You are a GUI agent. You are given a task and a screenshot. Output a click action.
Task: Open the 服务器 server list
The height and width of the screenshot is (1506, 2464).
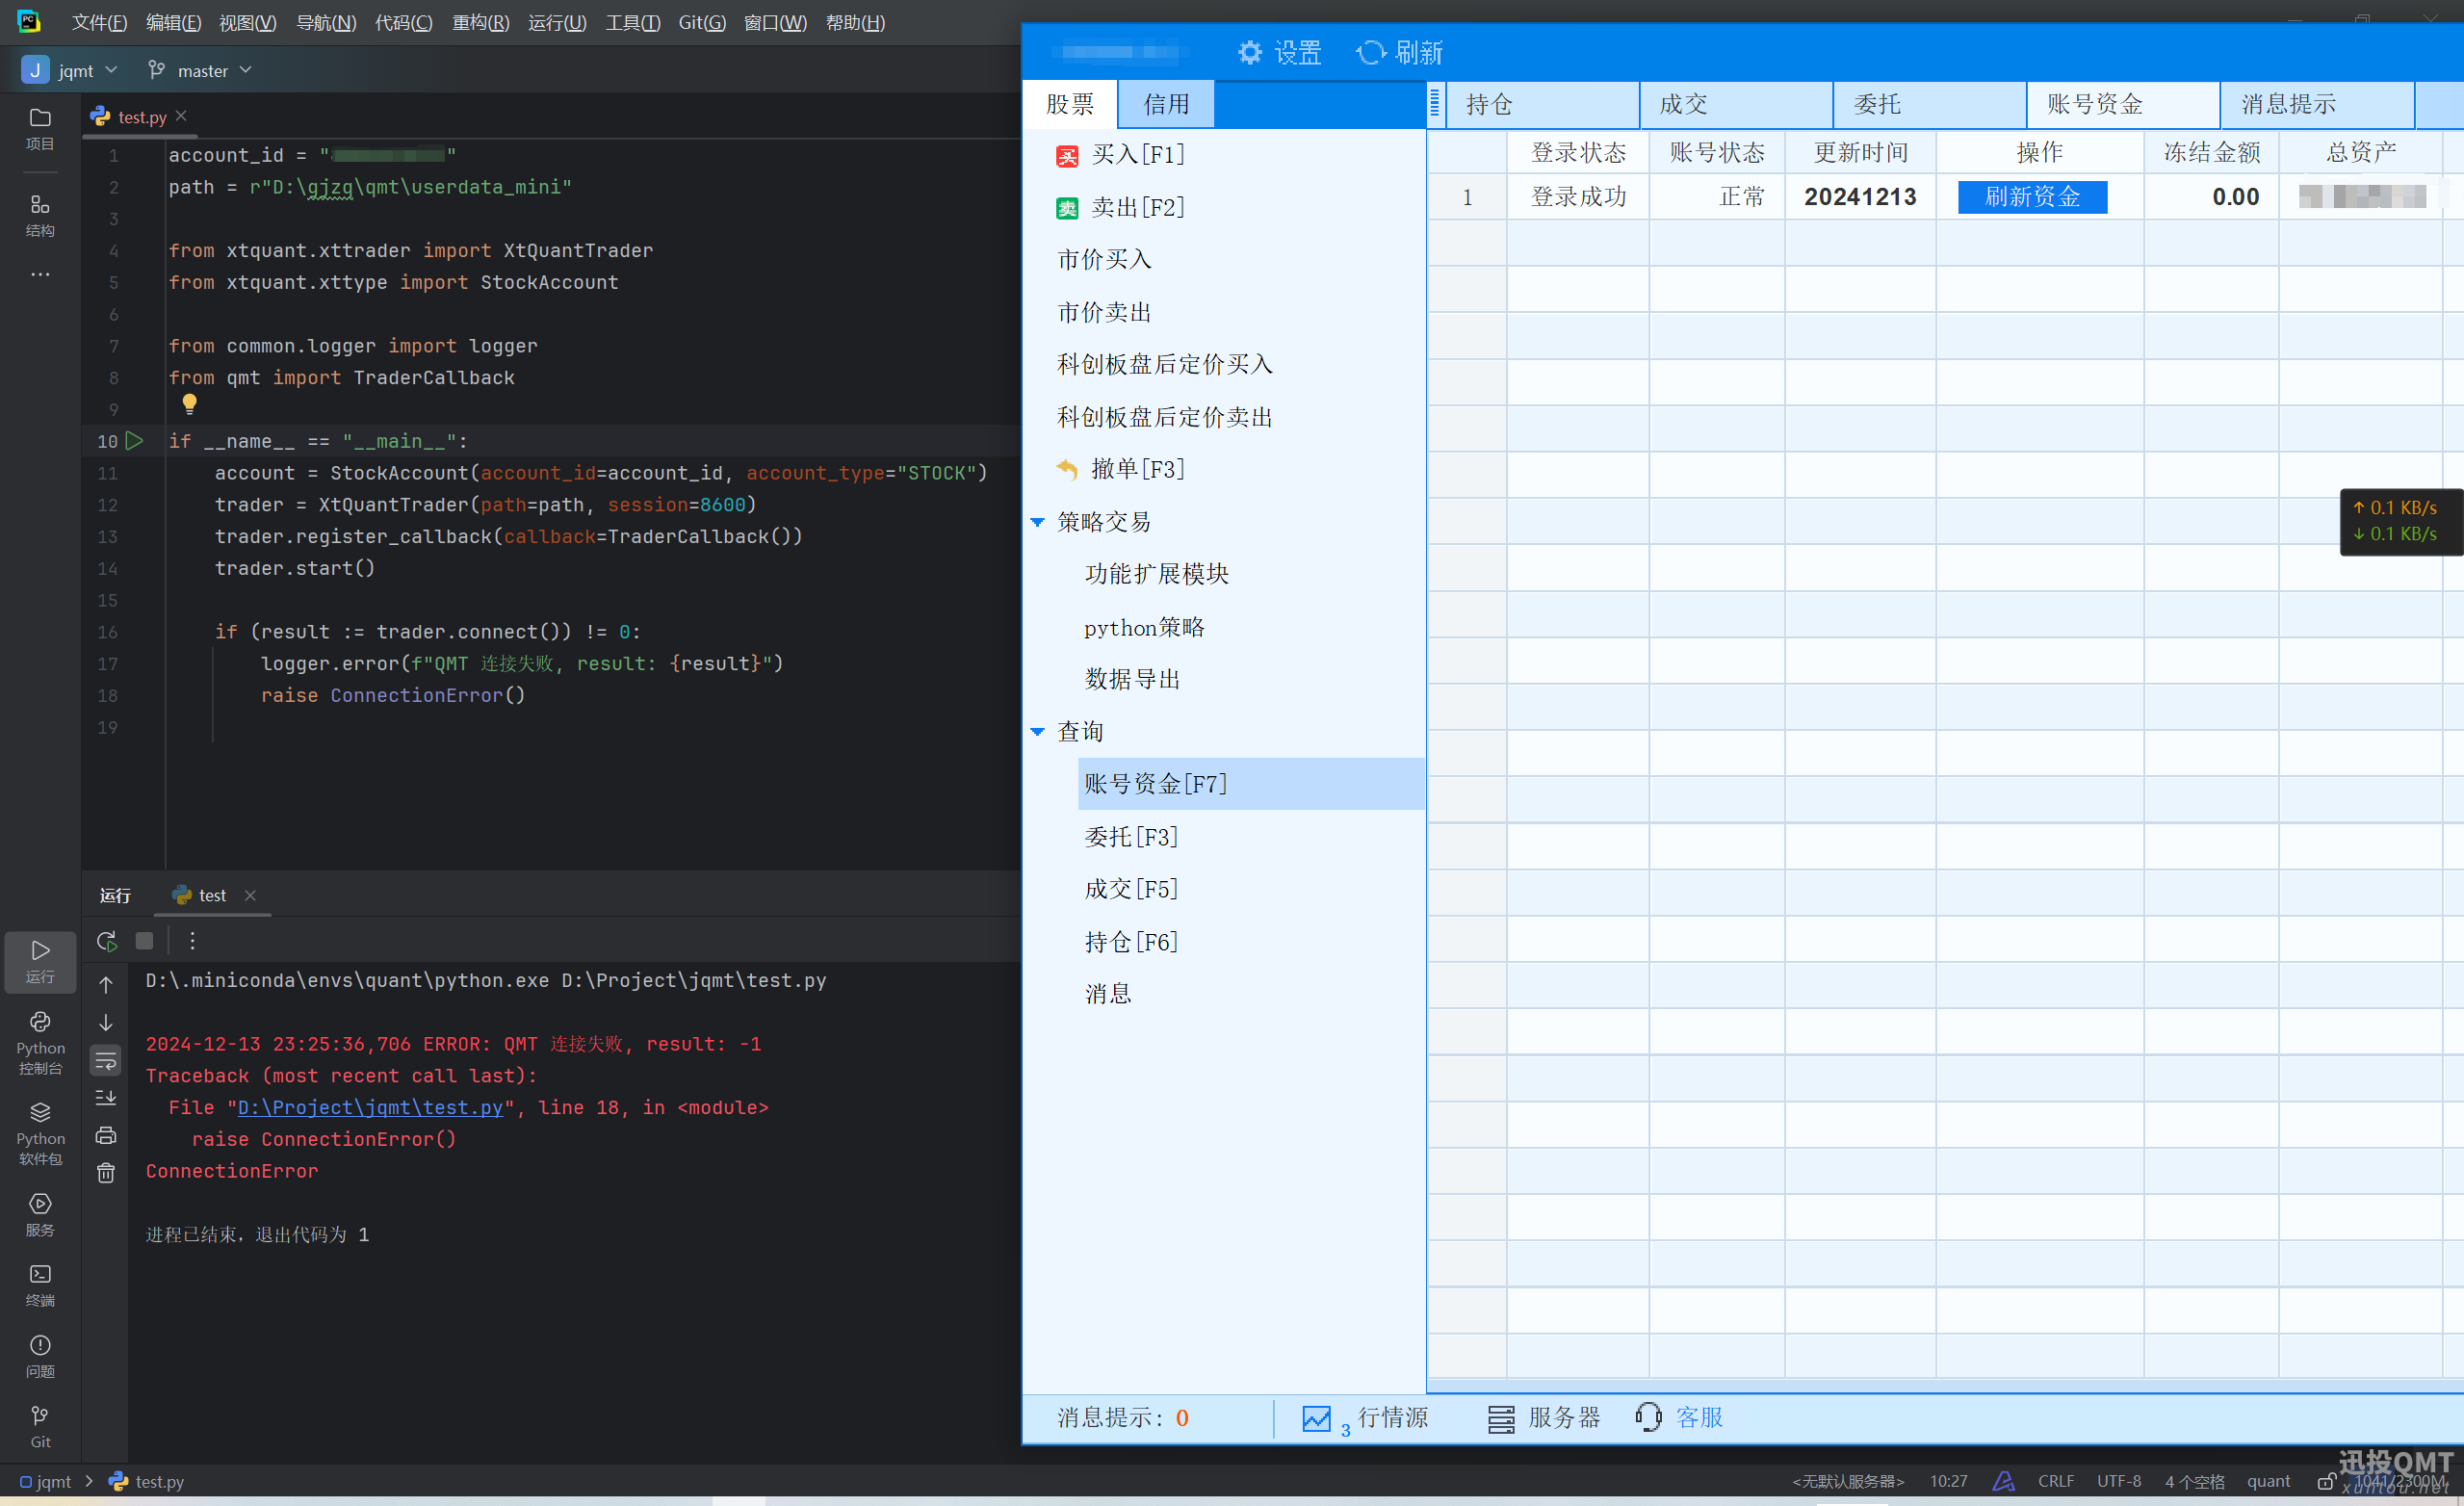(1544, 1418)
